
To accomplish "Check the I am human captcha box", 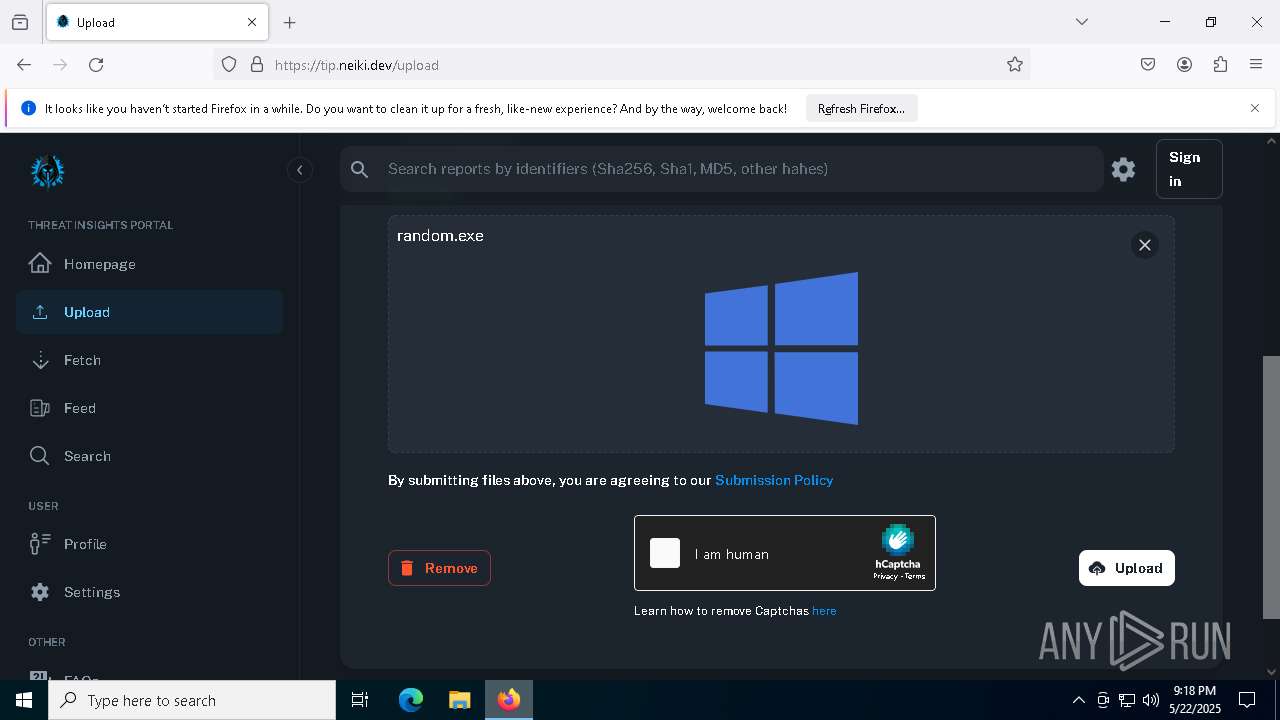I will (x=665, y=553).
